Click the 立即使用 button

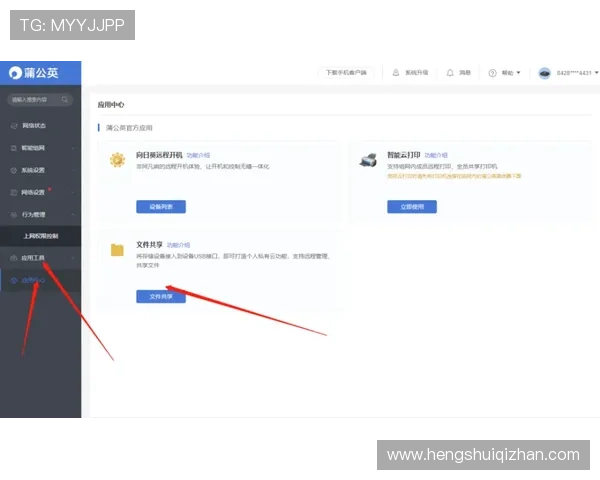pos(412,207)
